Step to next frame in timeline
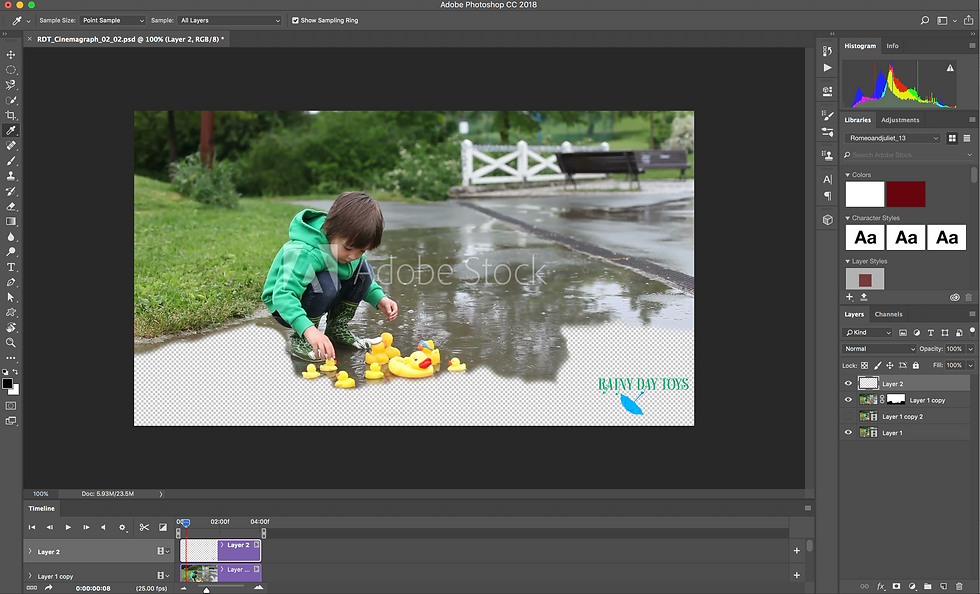 pyautogui.click(x=86, y=527)
